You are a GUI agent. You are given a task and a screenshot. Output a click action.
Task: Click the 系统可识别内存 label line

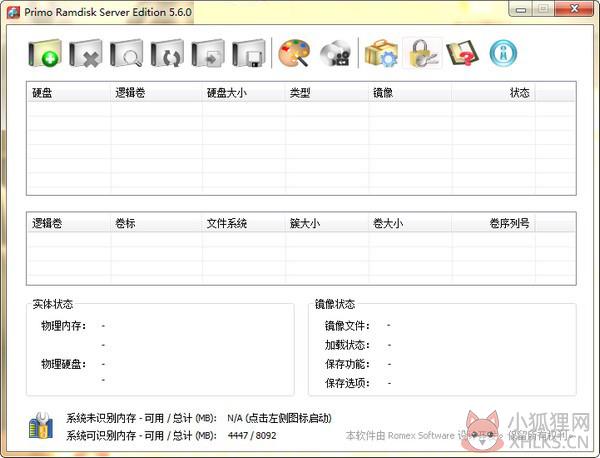coord(142,435)
